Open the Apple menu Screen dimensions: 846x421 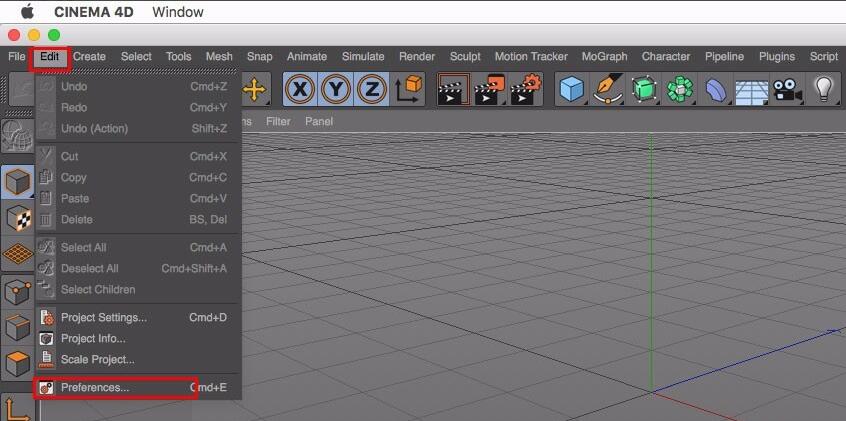click(x=27, y=11)
